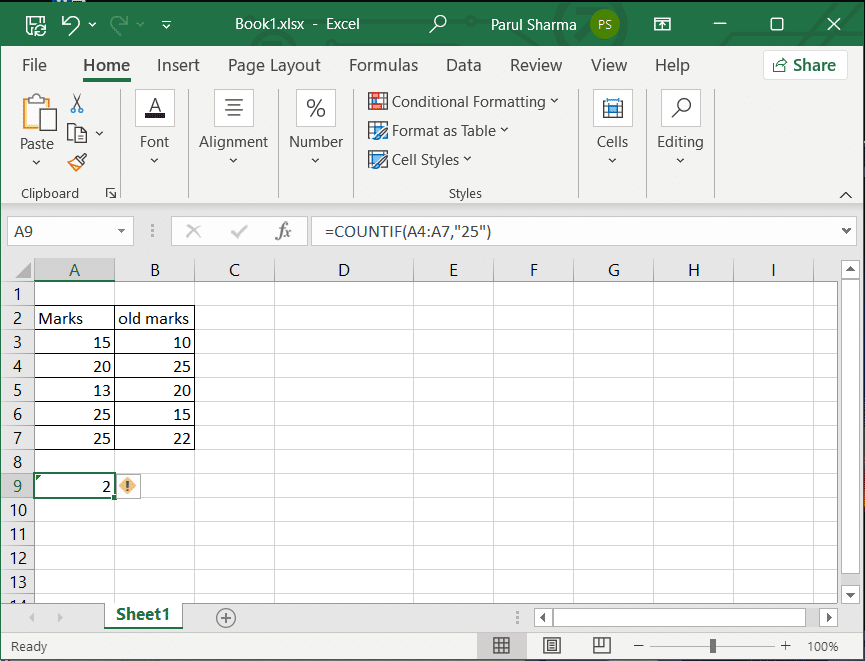Open the Number group dropdown
This screenshot has width=865, height=661.
316,128
